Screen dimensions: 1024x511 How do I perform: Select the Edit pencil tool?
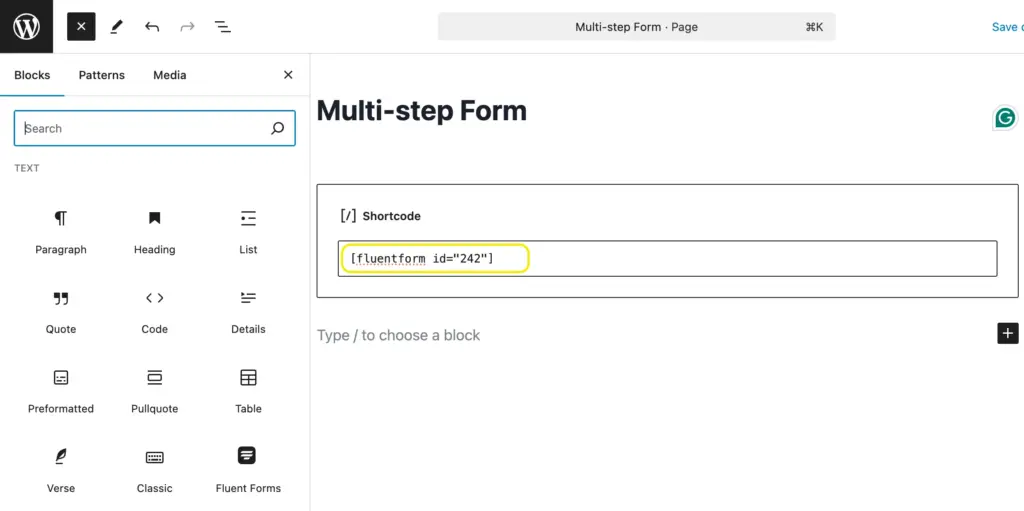(117, 27)
